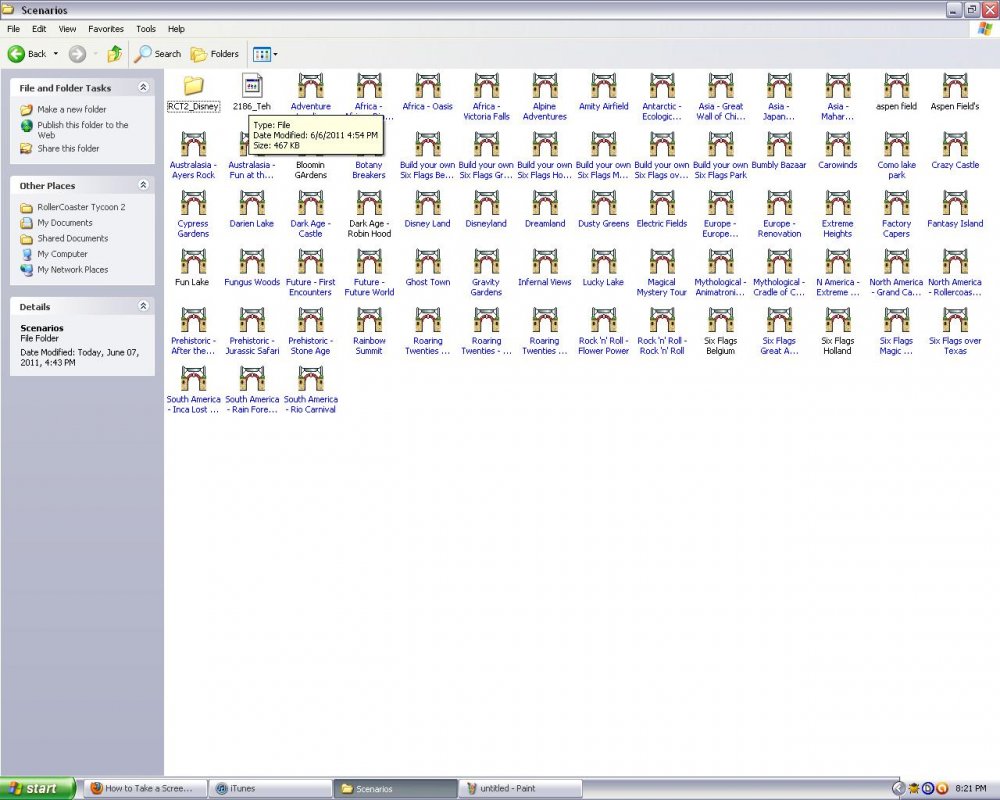Open the Favorites menu

tap(106, 29)
